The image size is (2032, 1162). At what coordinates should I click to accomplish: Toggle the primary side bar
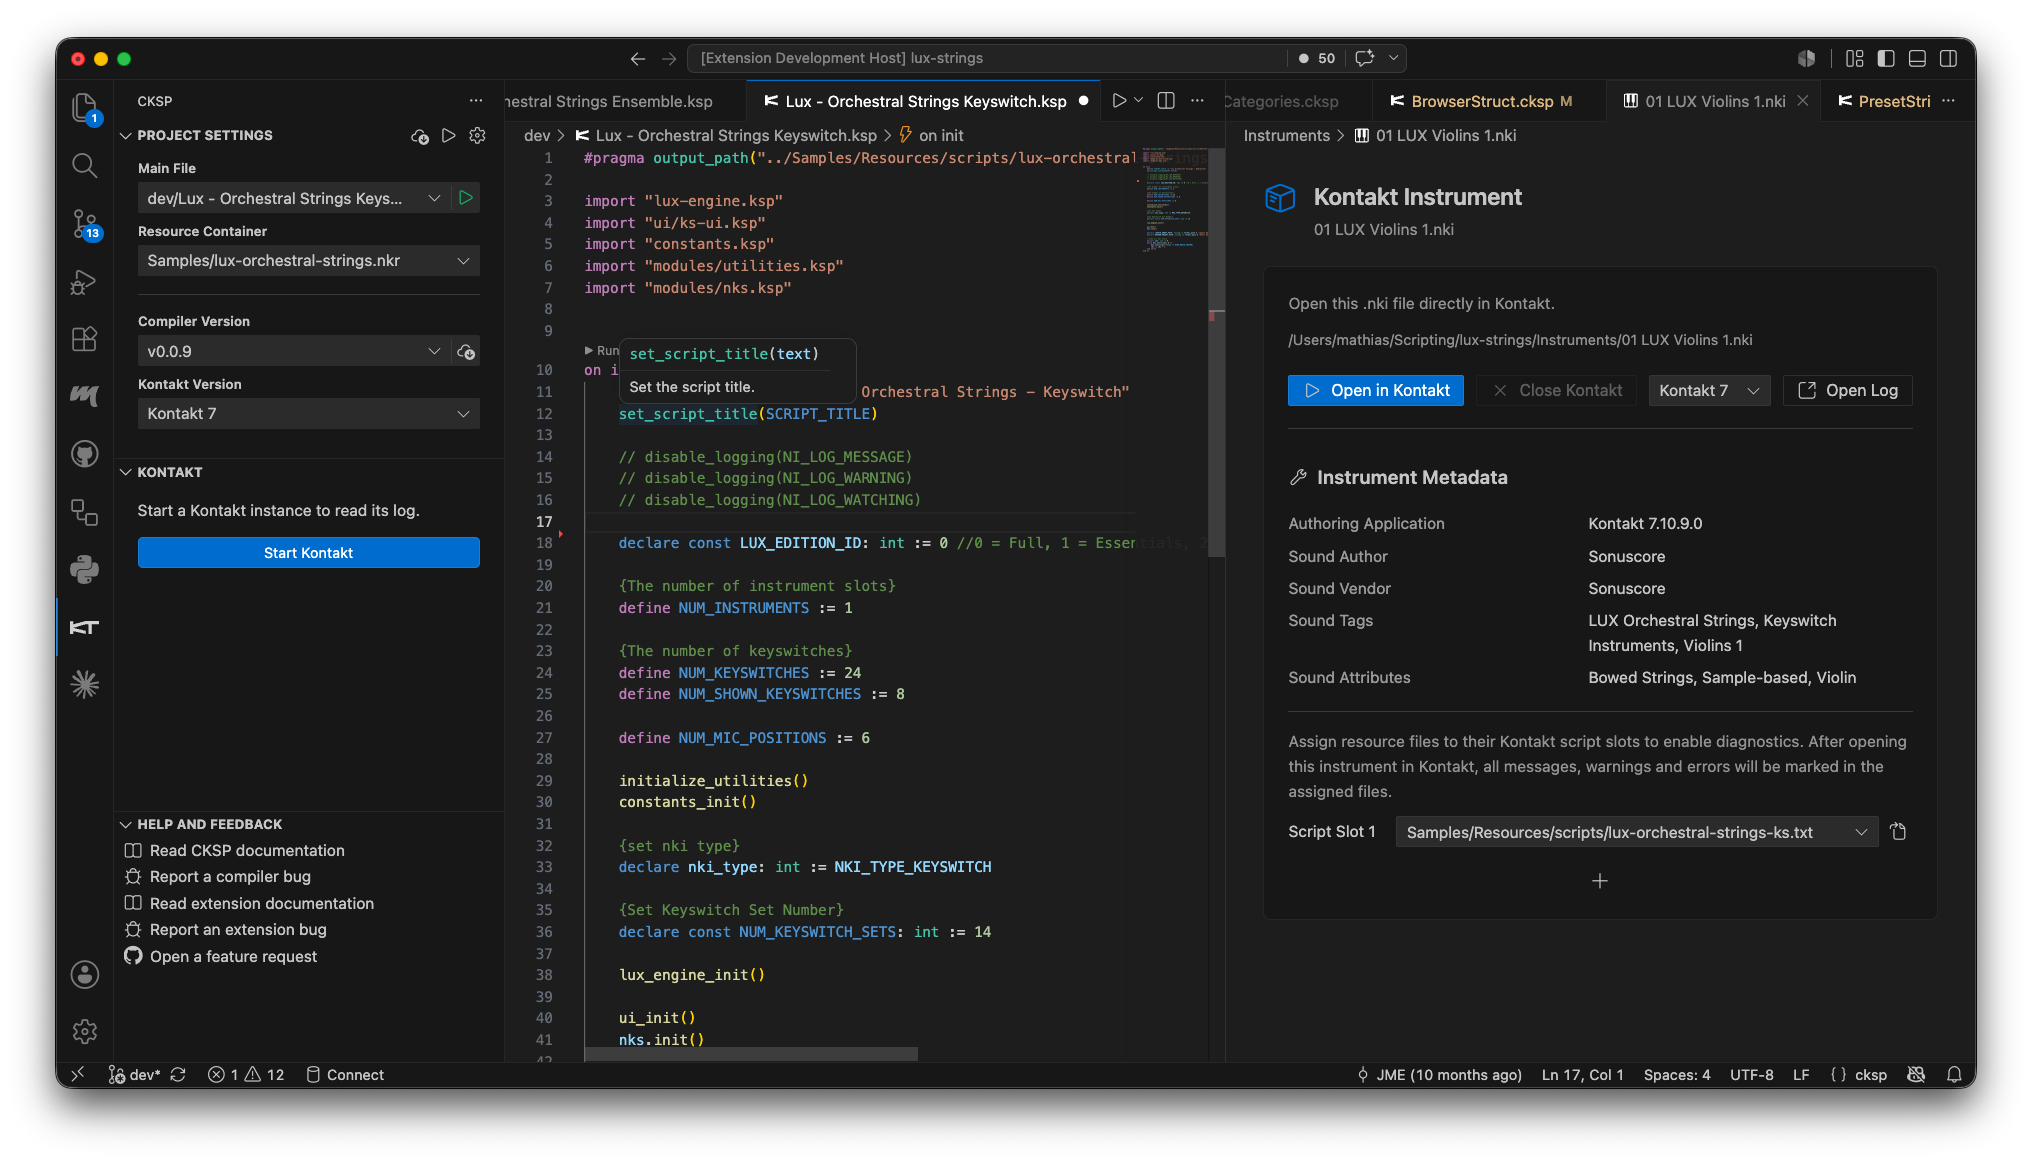tap(1886, 59)
